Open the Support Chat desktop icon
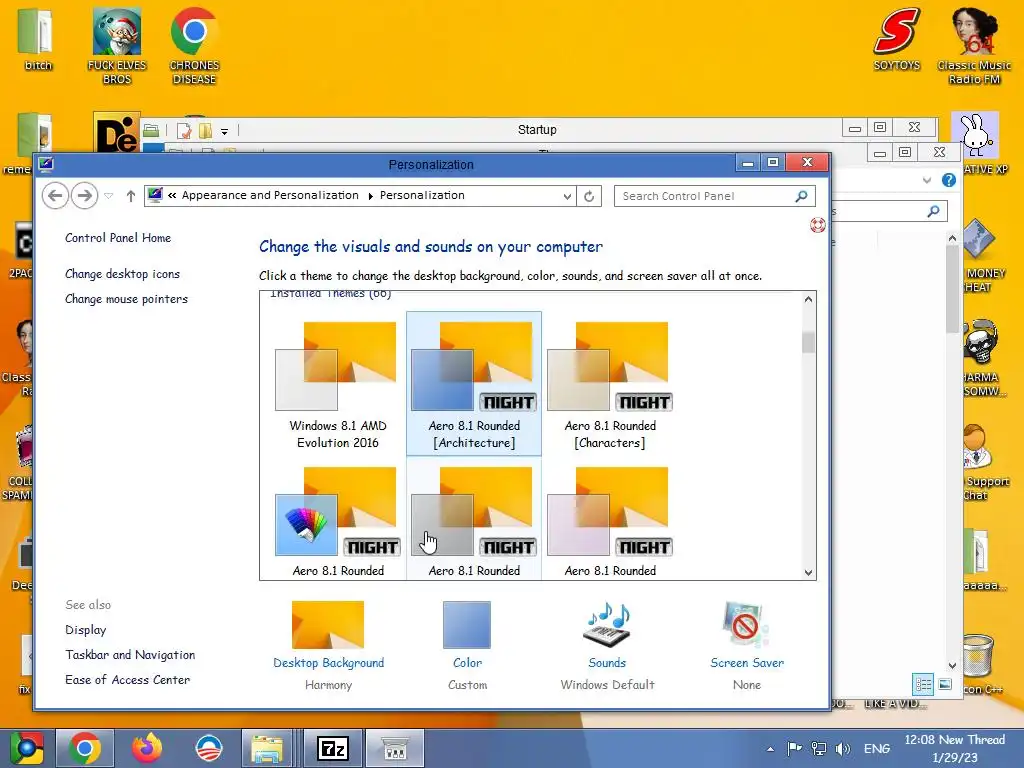 986,462
